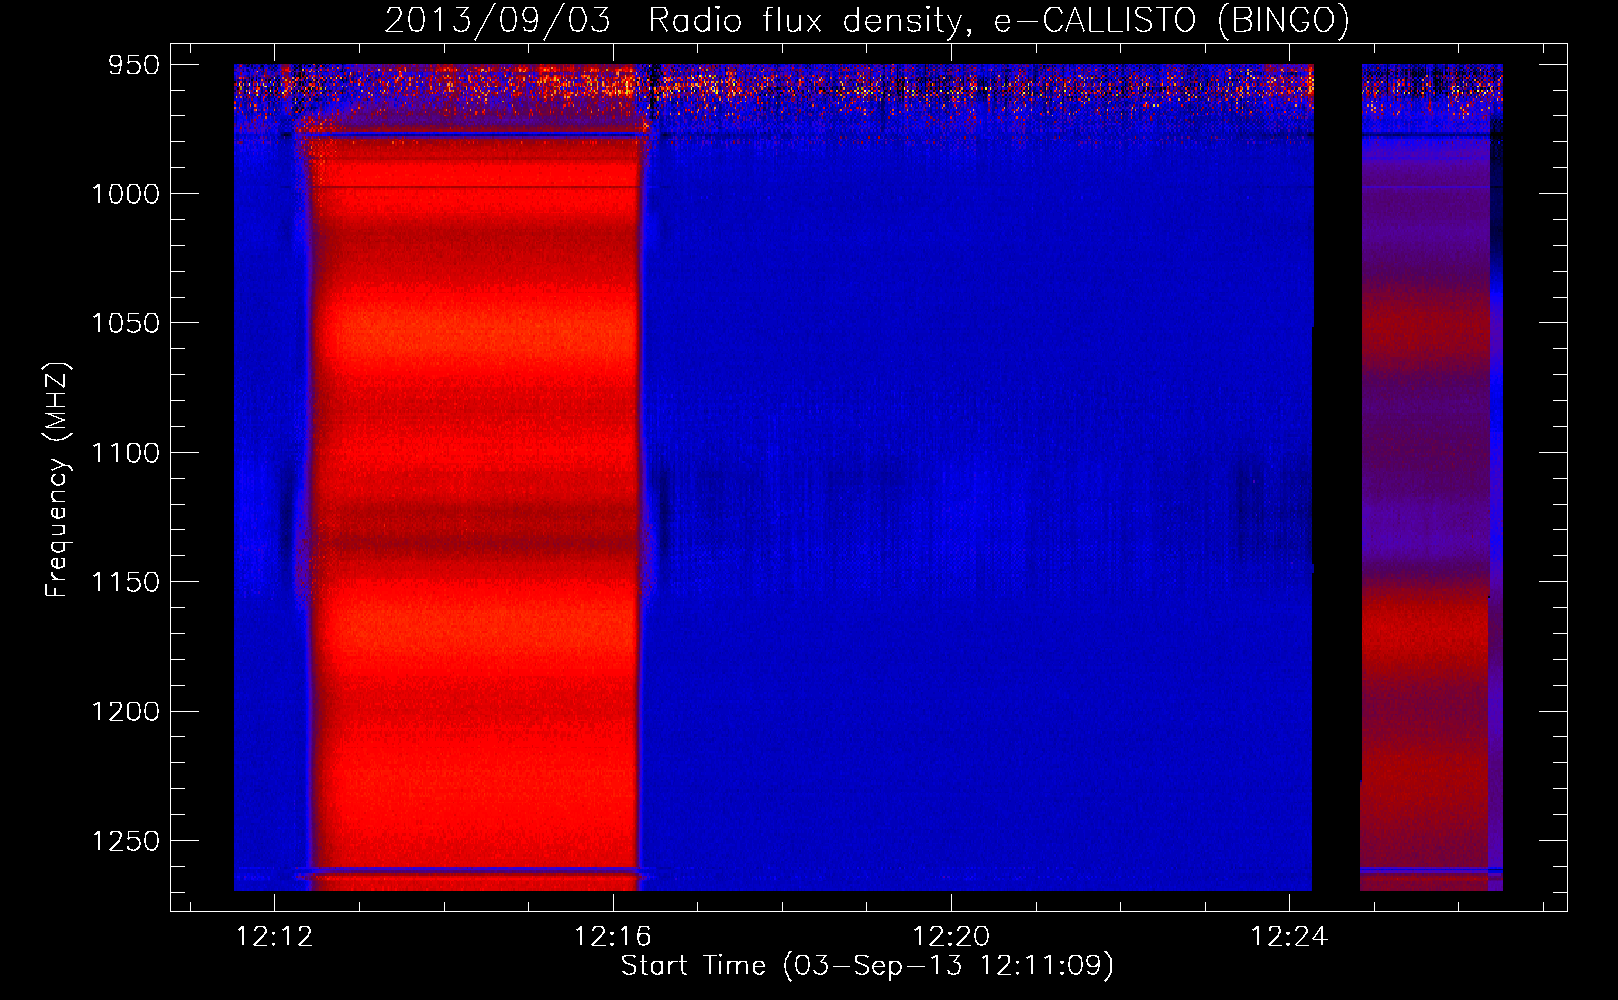Select the 1200 frequency axis label
The width and height of the screenshot is (1618, 1000).
click(126, 711)
